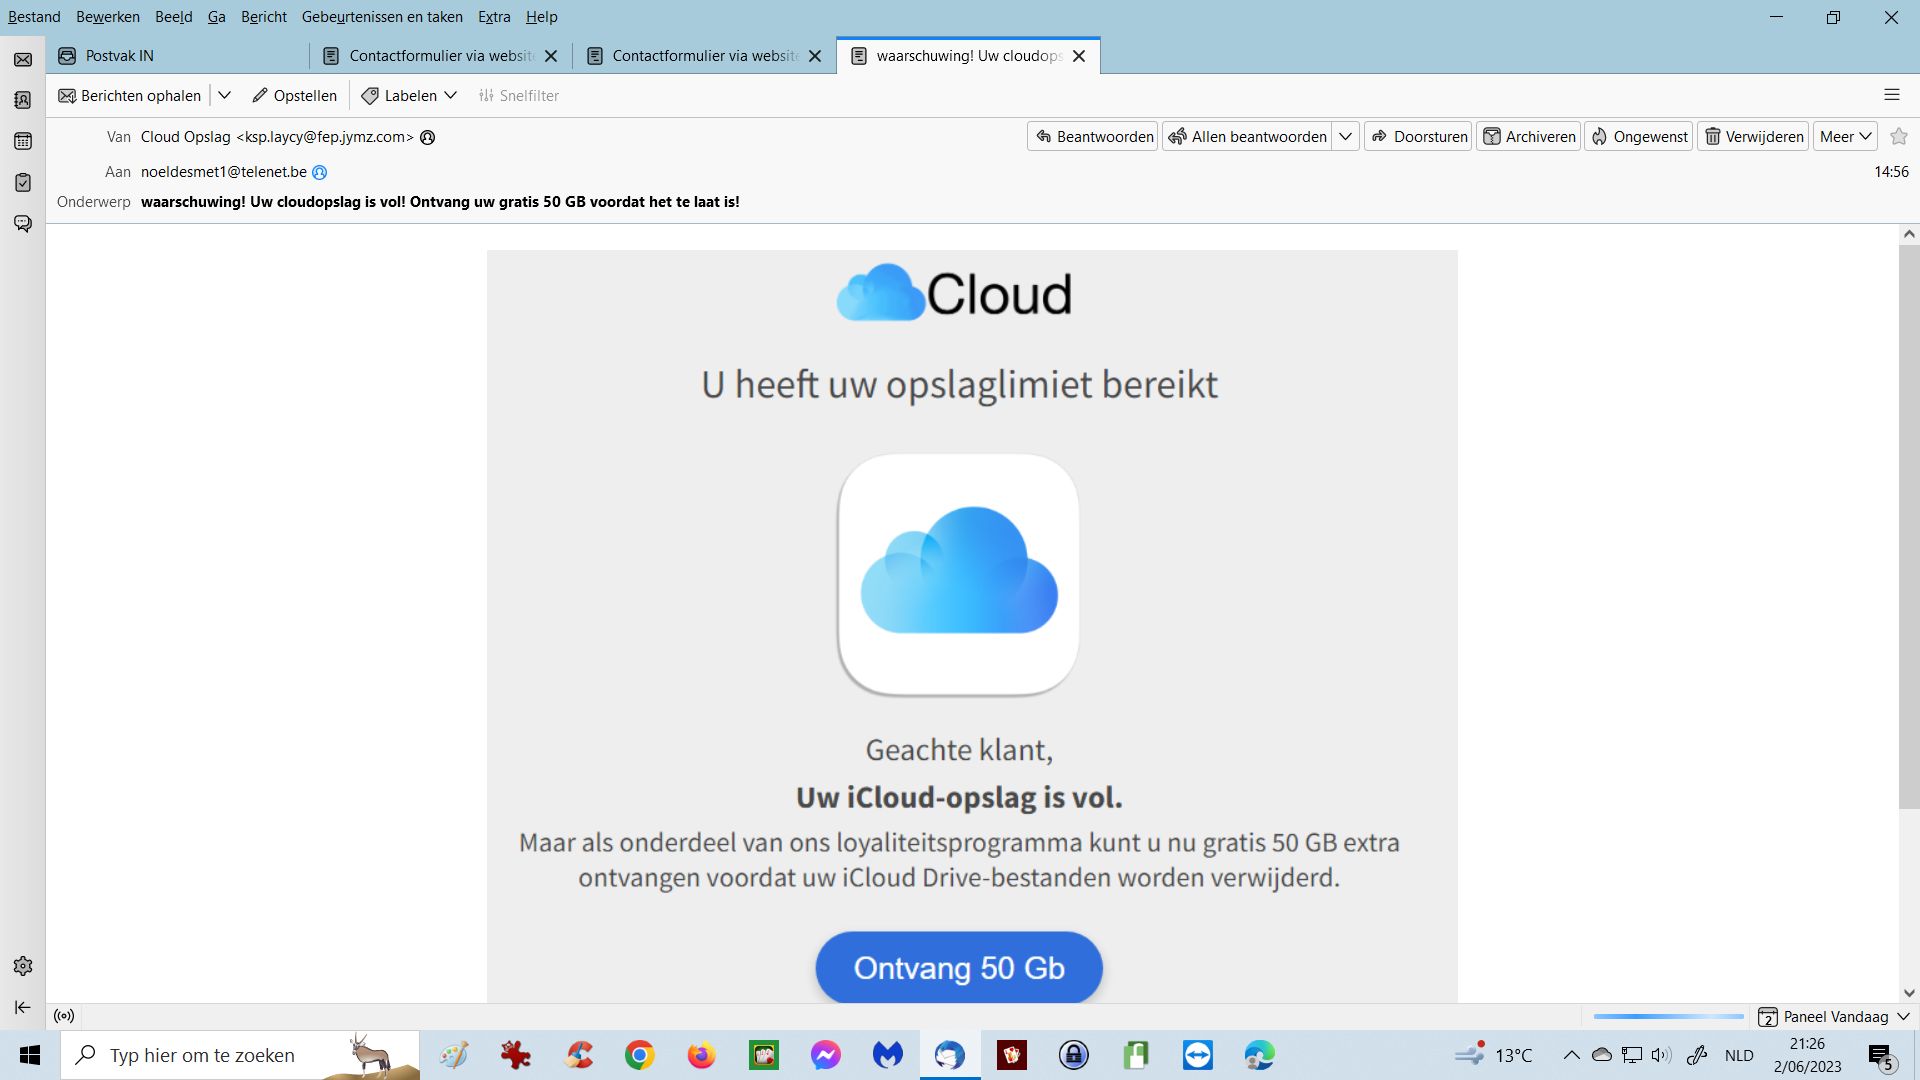
Task: Star this message
Action: coord(1899,136)
